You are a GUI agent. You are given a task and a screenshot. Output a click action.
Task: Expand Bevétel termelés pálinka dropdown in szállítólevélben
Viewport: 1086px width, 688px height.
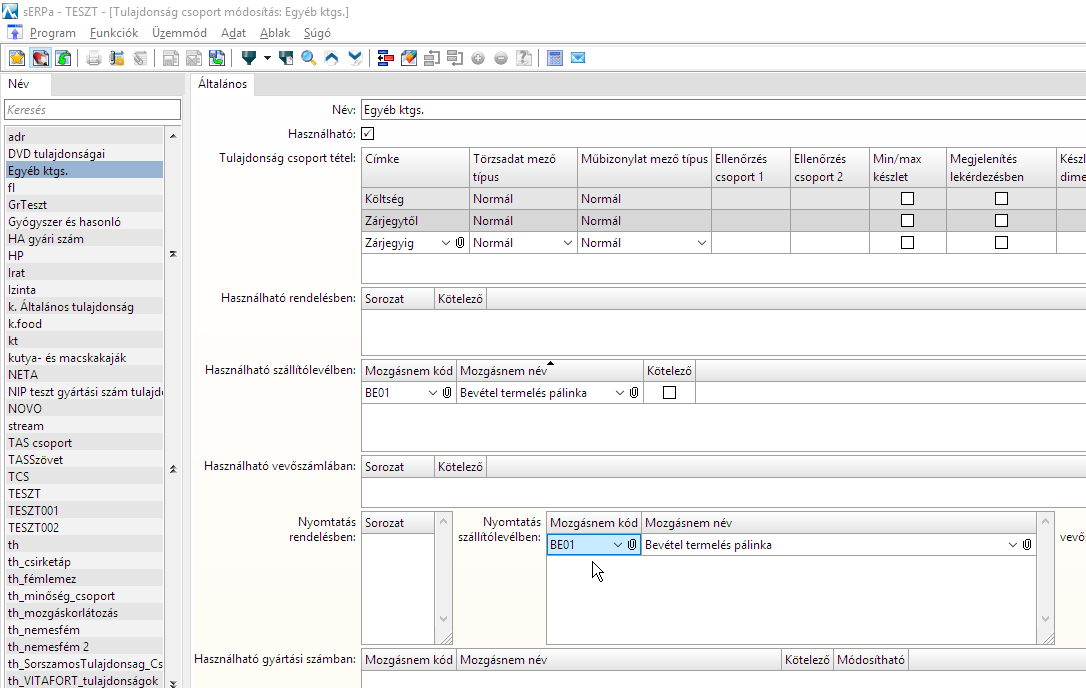click(x=620, y=393)
